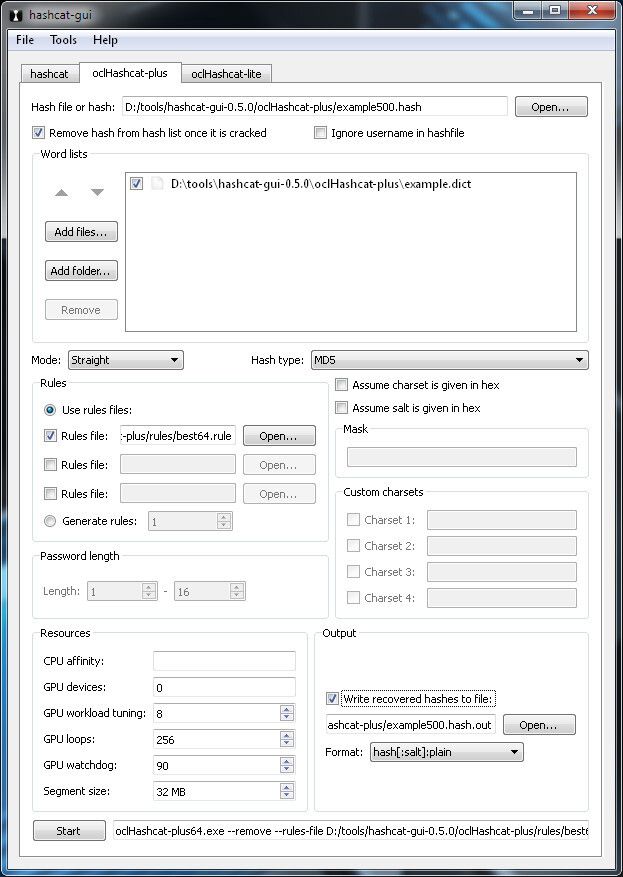Select the Generate rules radio button

coord(50,521)
